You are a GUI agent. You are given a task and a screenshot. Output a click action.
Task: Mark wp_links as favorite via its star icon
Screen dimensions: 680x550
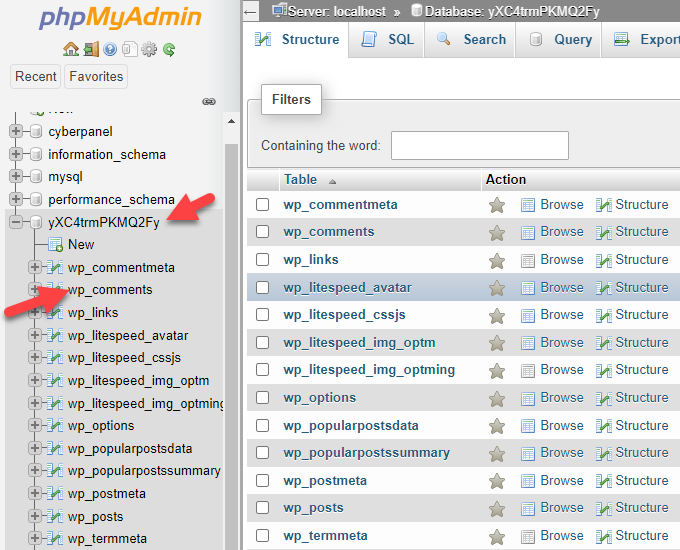pyautogui.click(x=497, y=261)
